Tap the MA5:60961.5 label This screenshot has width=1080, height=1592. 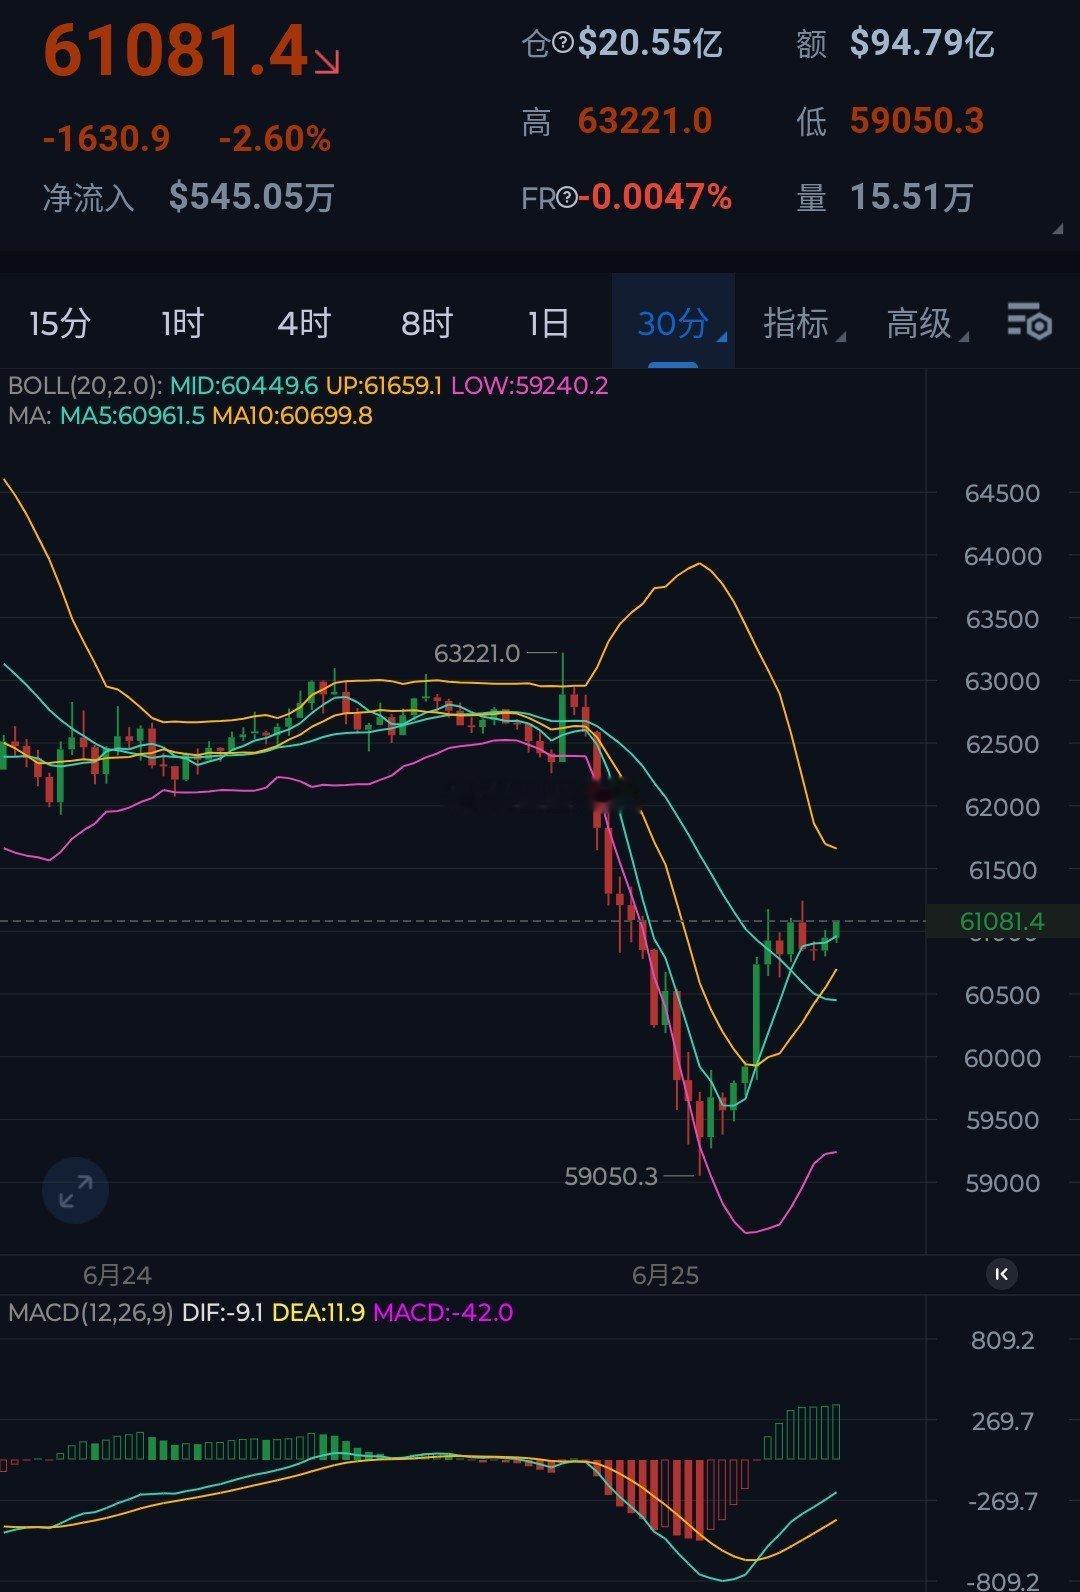132,416
